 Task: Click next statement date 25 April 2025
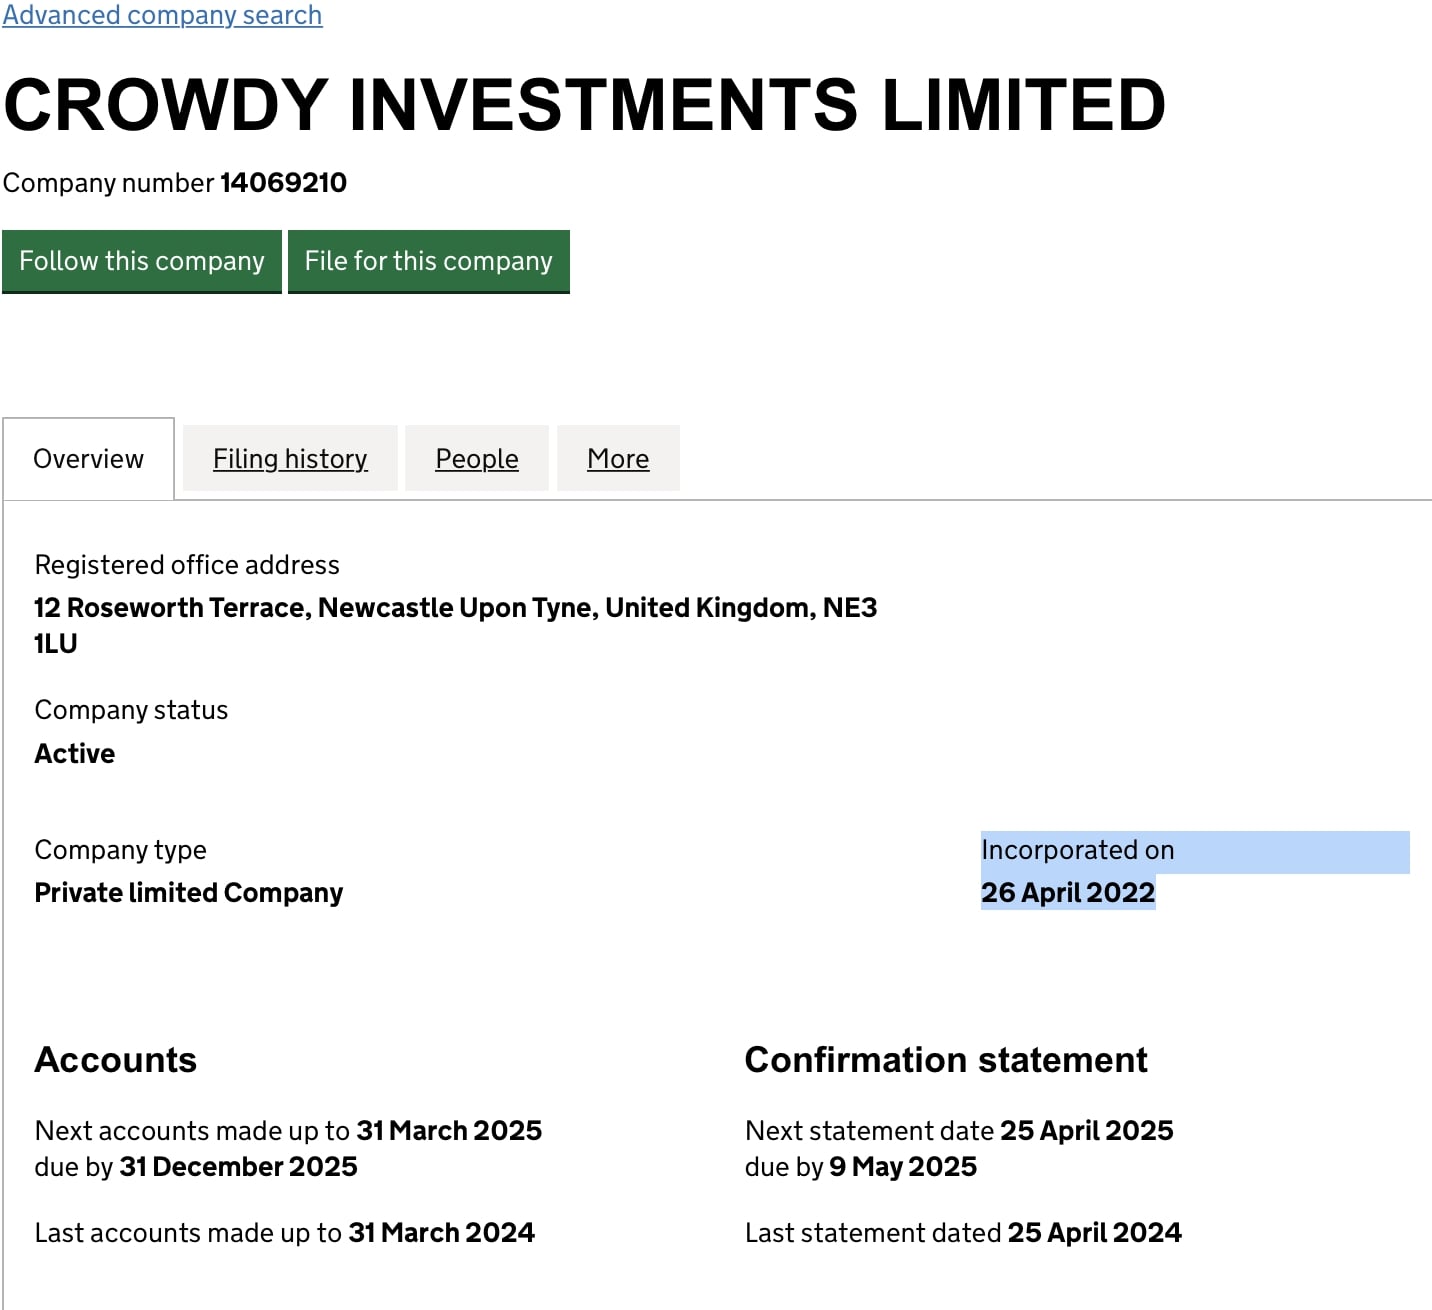(x=1087, y=1131)
